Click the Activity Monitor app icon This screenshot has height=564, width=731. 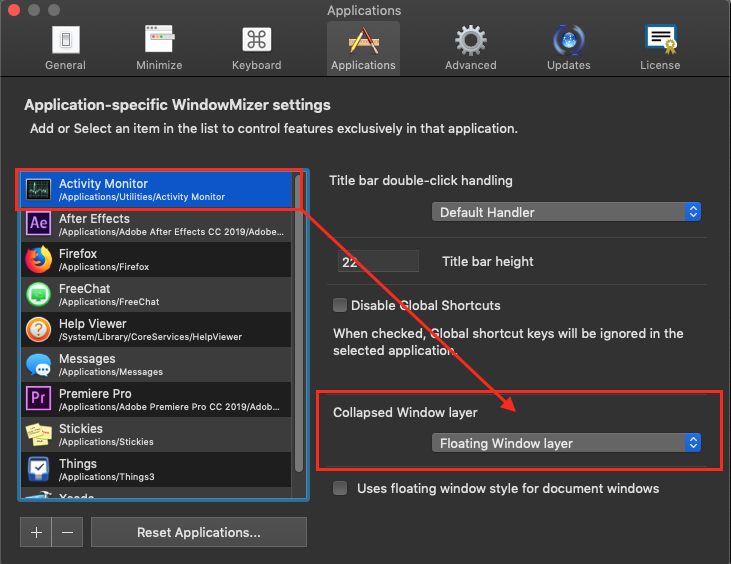point(38,190)
